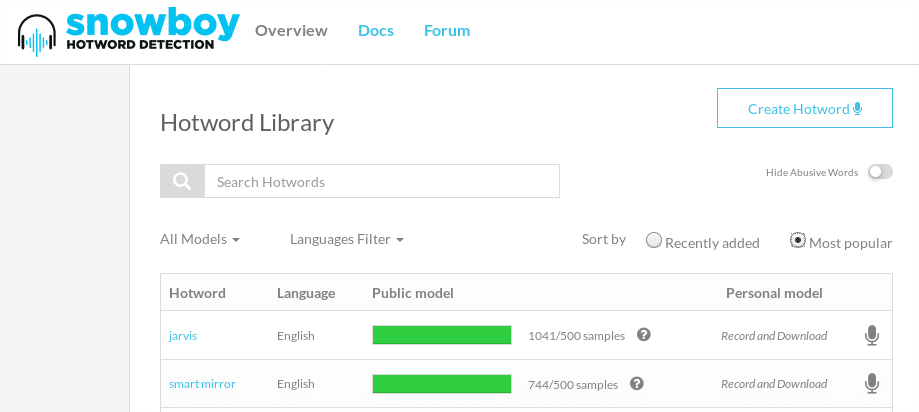Select the Most popular sort option

798,240
